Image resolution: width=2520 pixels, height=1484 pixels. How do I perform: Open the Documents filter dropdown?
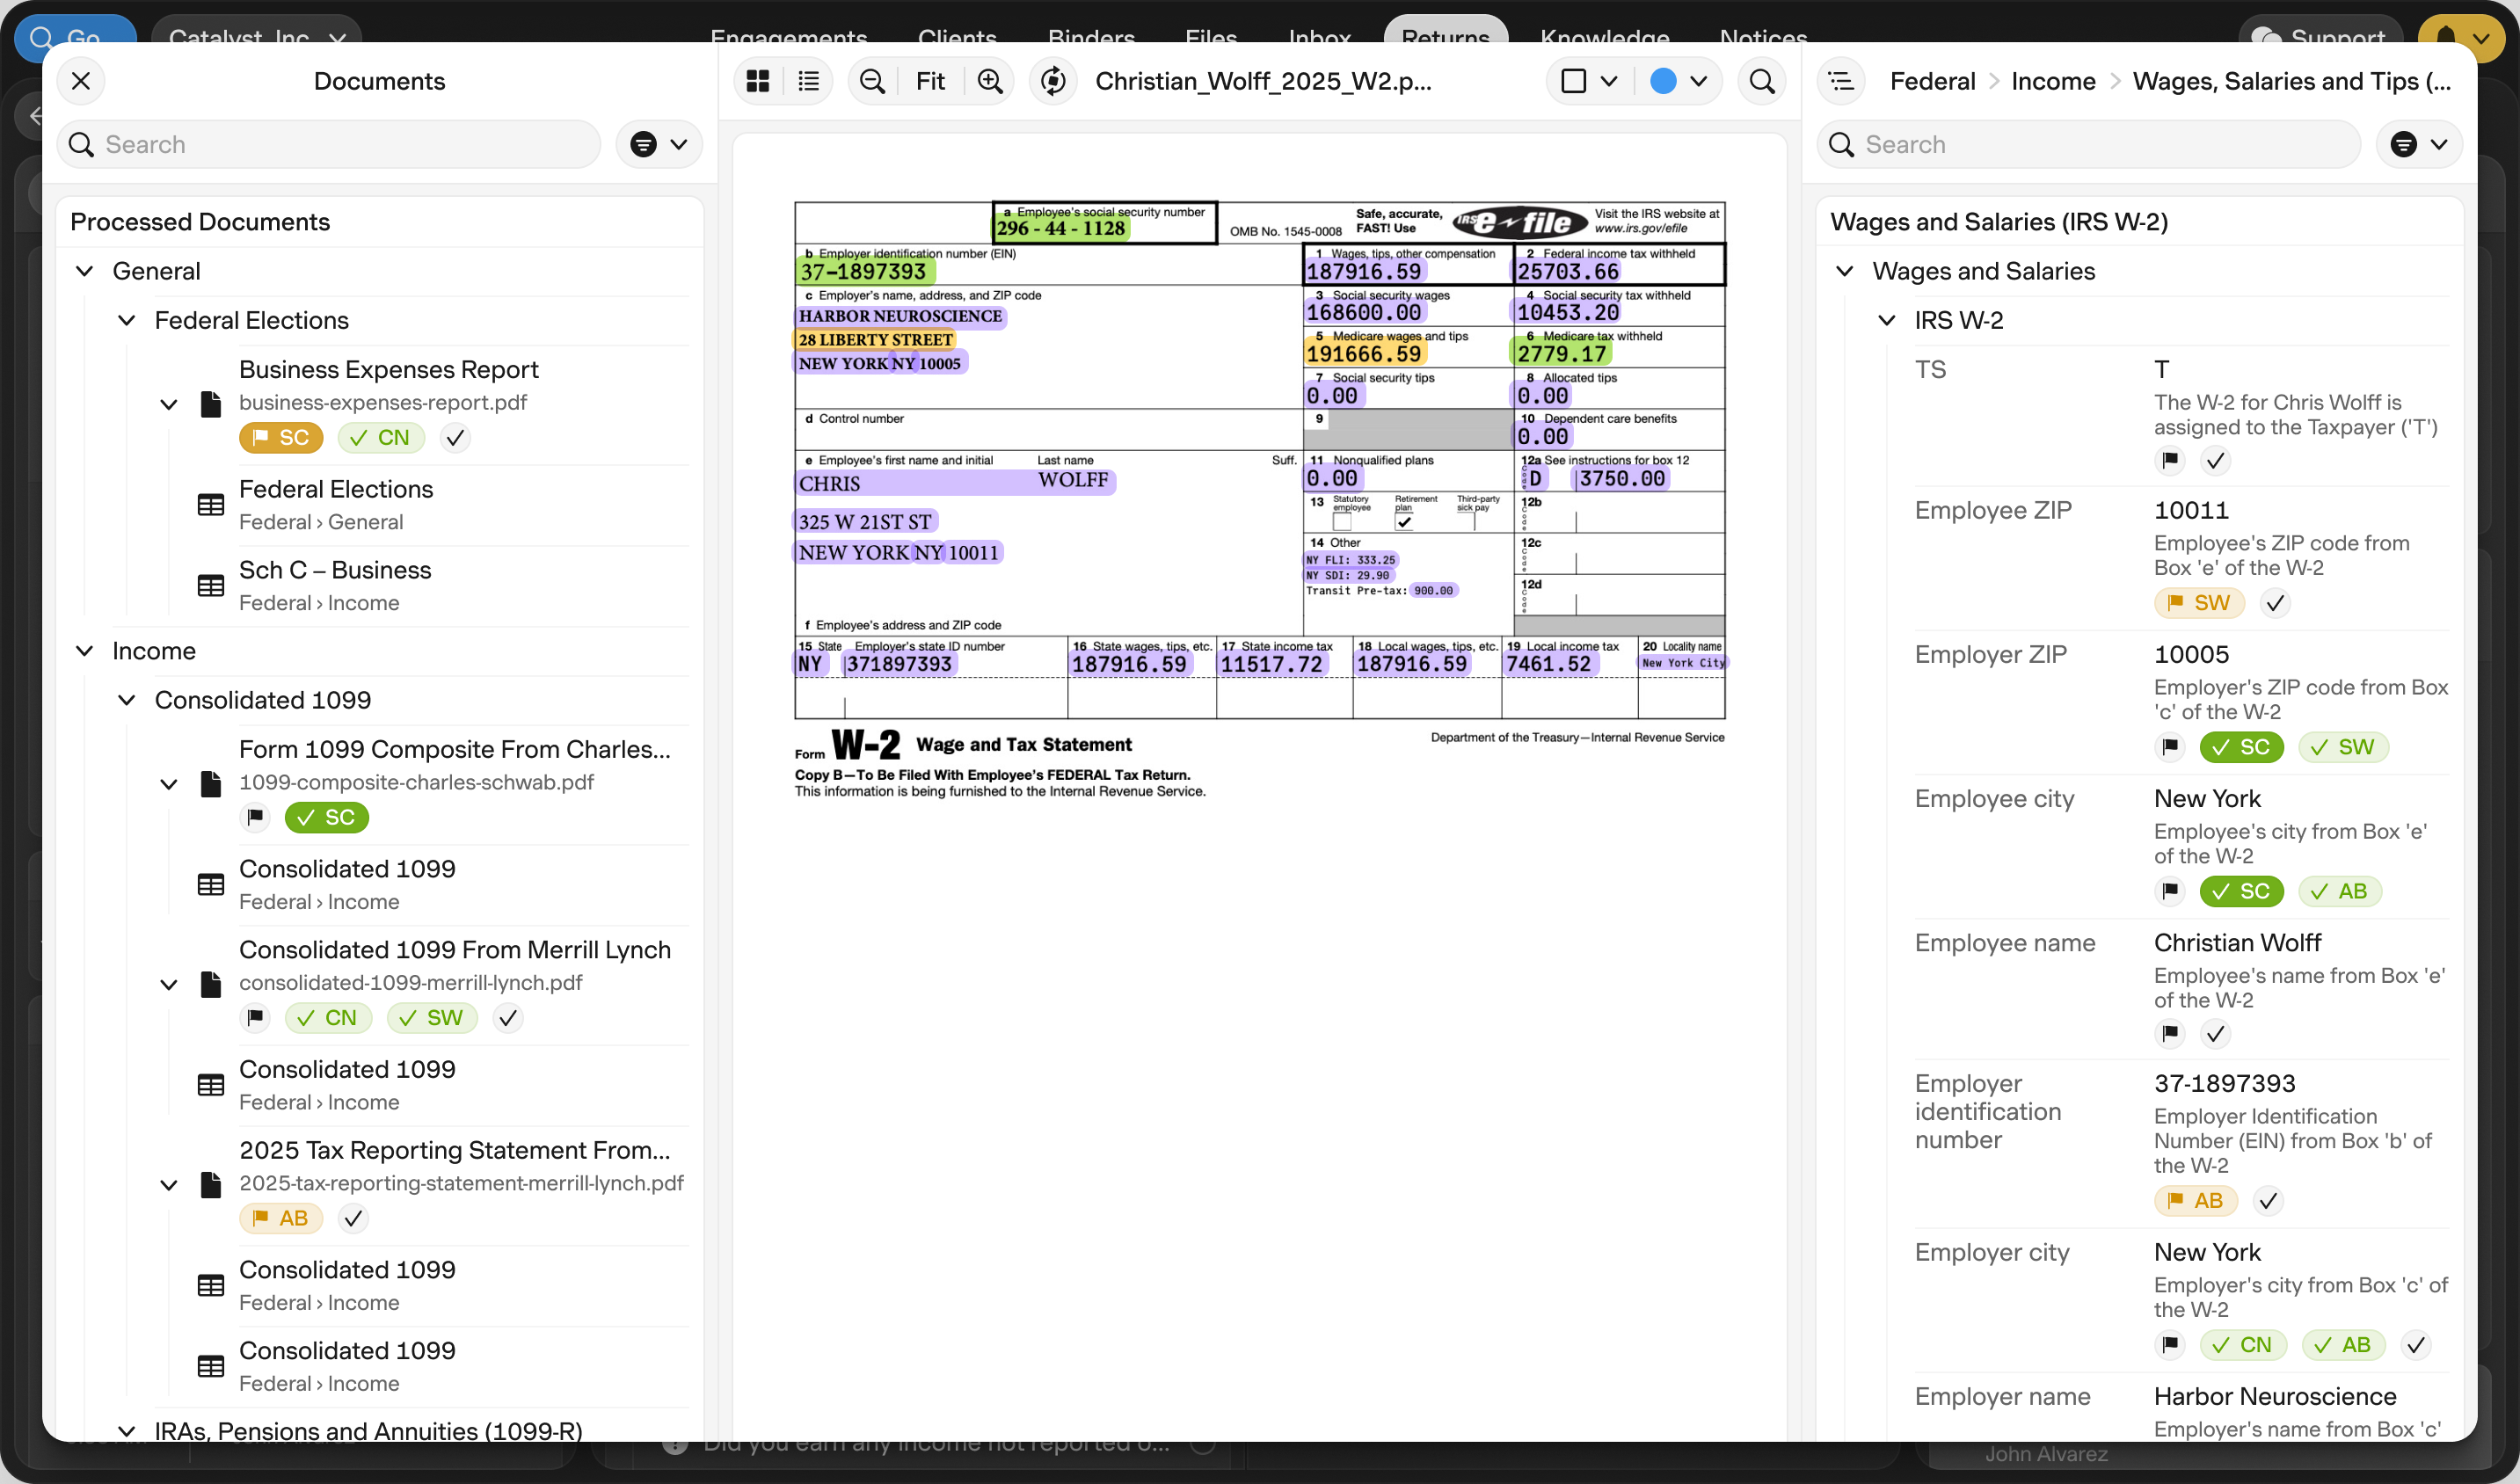pyautogui.click(x=659, y=145)
